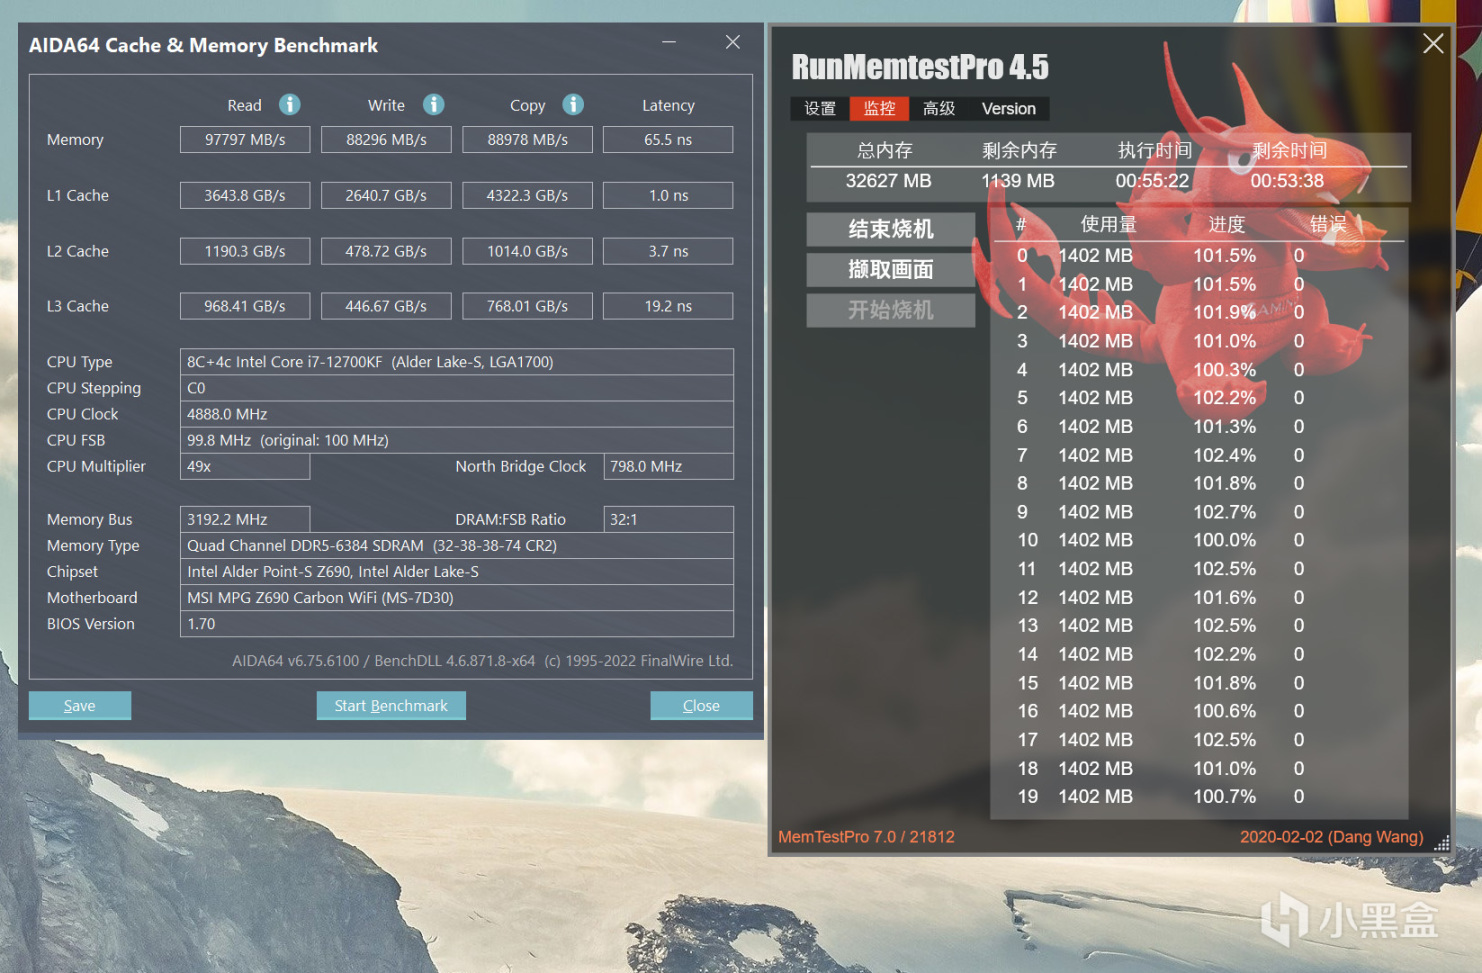Minimize the AIDA64 benchmark window
Image resolution: width=1482 pixels, height=973 pixels.
(669, 42)
